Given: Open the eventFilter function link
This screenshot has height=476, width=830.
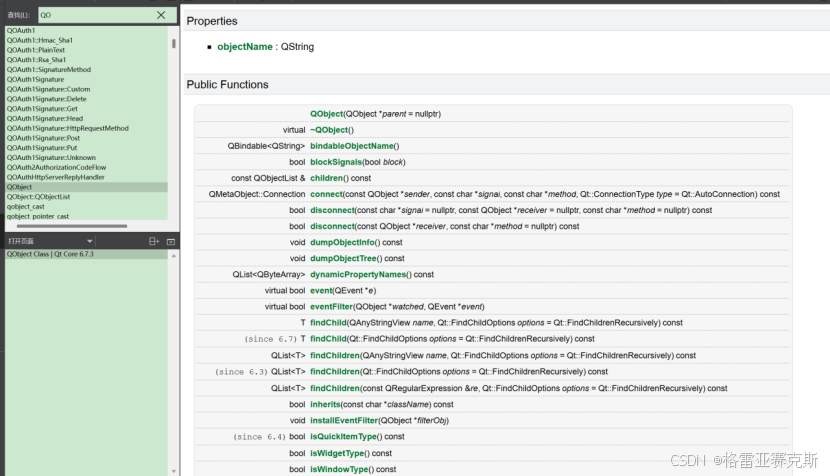Looking at the screenshot, I should tap(331, 307).
